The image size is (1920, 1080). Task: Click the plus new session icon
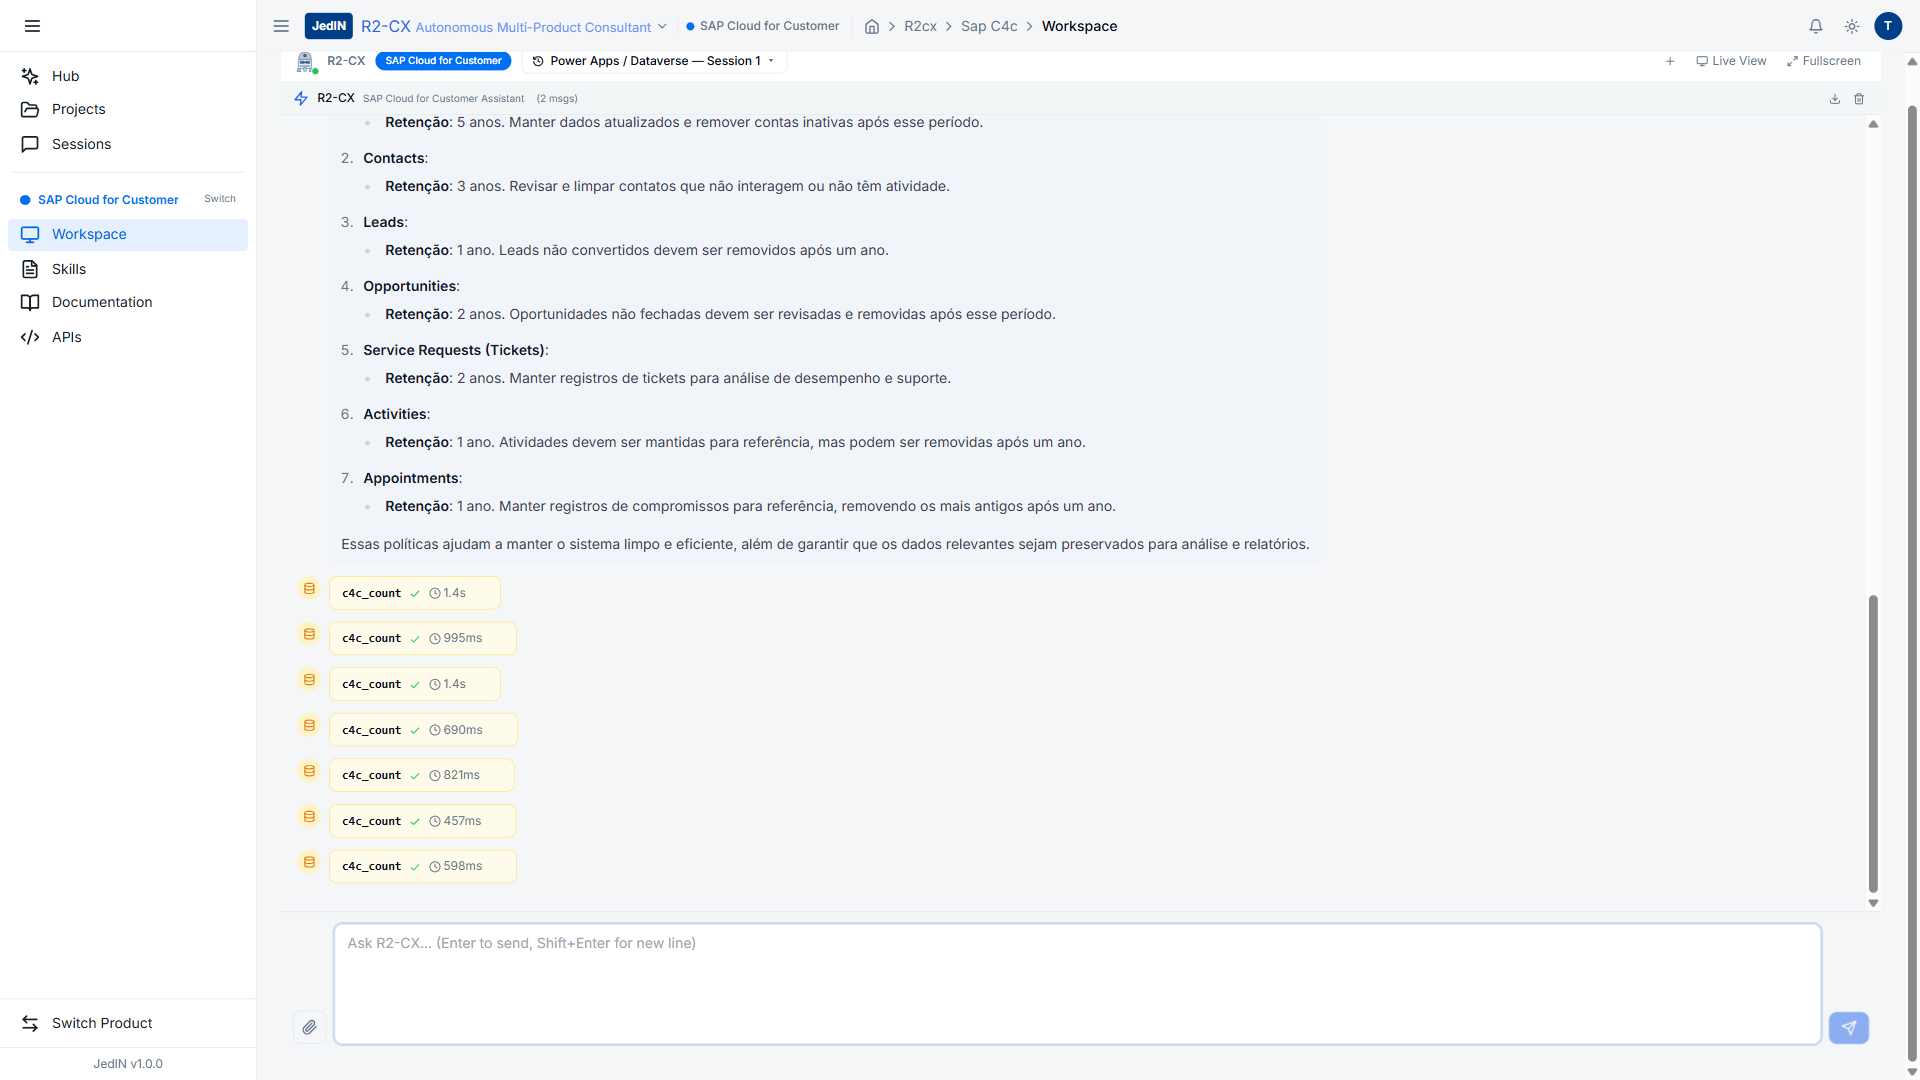[1670, 61]
